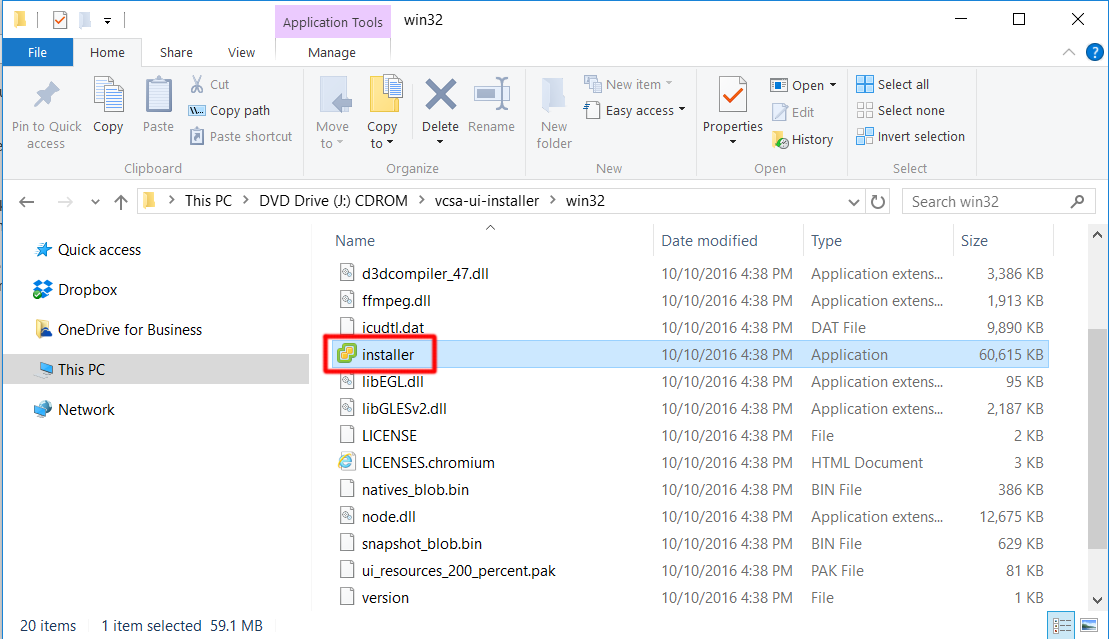This screenshot has height=639, width=1109.
Task: Open the File tab
Action: pos(37,52)
